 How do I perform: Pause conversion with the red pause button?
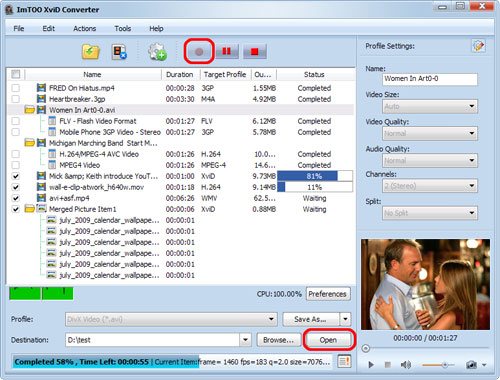click(227, 52)
